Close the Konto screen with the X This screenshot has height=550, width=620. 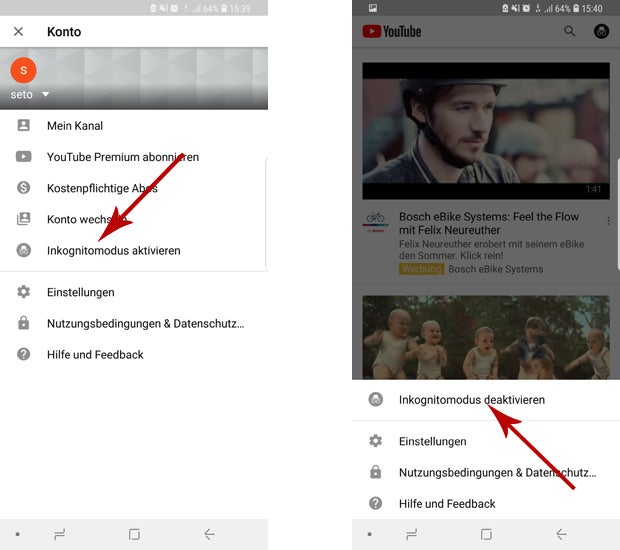(18, 31)
